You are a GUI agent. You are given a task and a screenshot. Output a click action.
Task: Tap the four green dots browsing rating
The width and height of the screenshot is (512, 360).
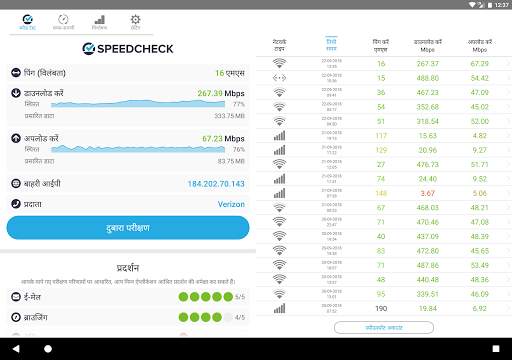pos(206,317)
